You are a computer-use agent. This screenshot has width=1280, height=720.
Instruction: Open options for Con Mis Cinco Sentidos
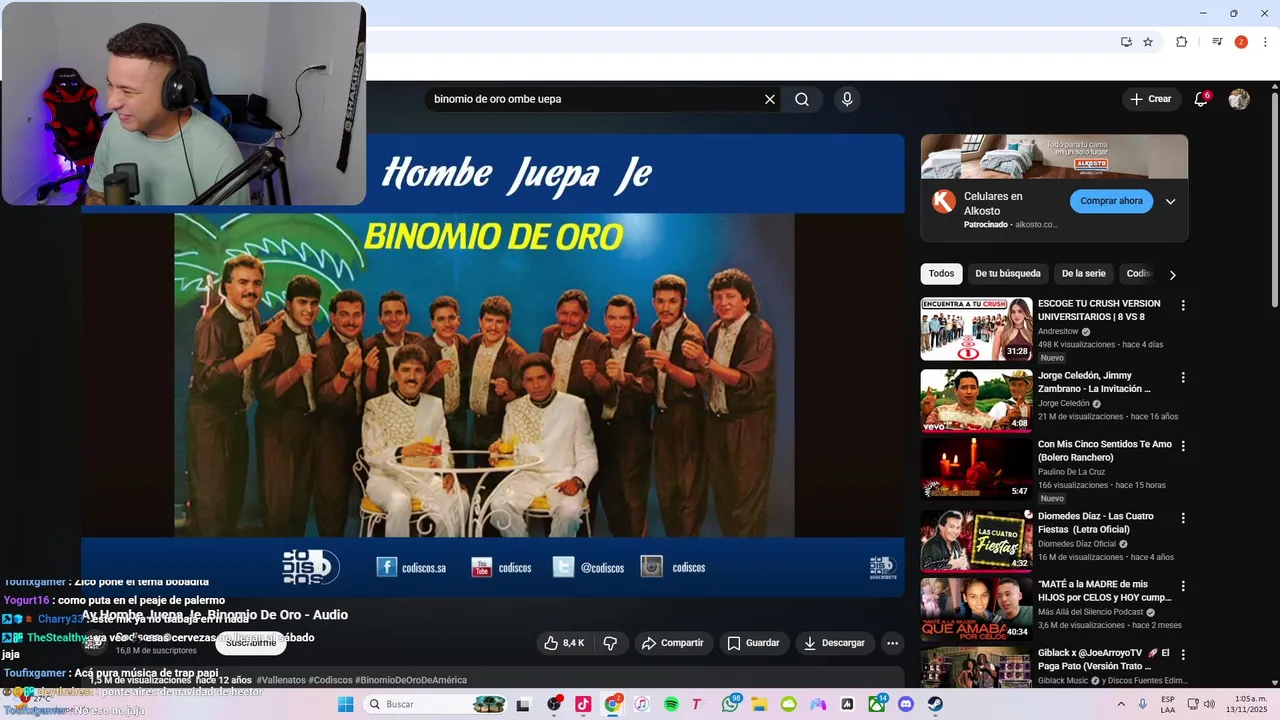coord(1183,446)
